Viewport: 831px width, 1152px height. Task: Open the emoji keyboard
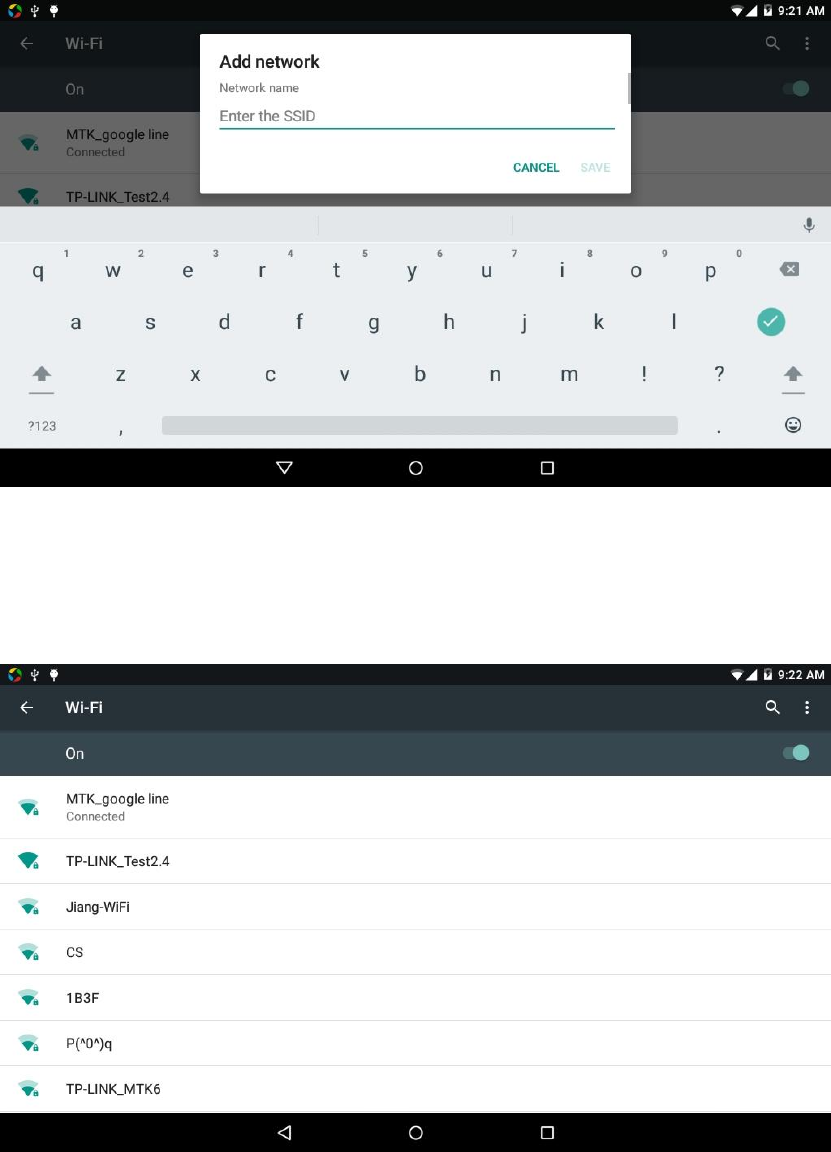coord(793,425)
